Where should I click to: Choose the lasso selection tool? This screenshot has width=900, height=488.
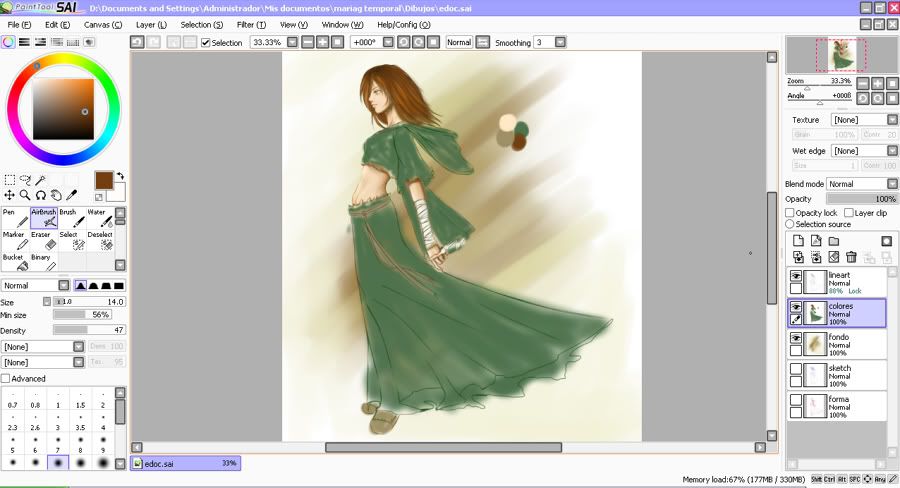point(25,180)
